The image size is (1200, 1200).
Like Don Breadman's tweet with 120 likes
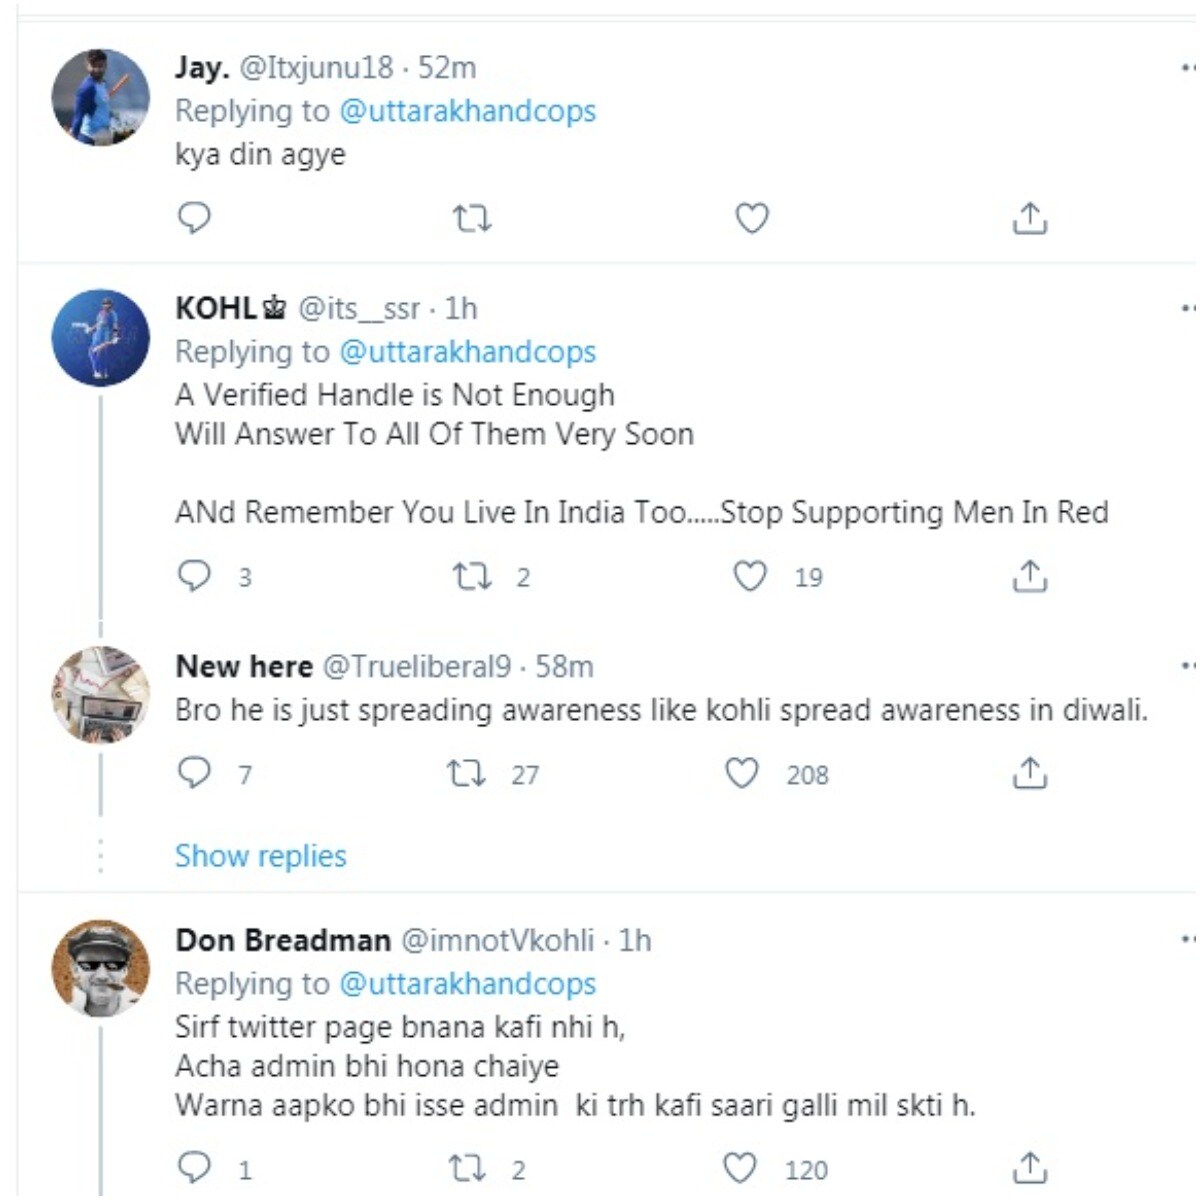[740, 1168]
